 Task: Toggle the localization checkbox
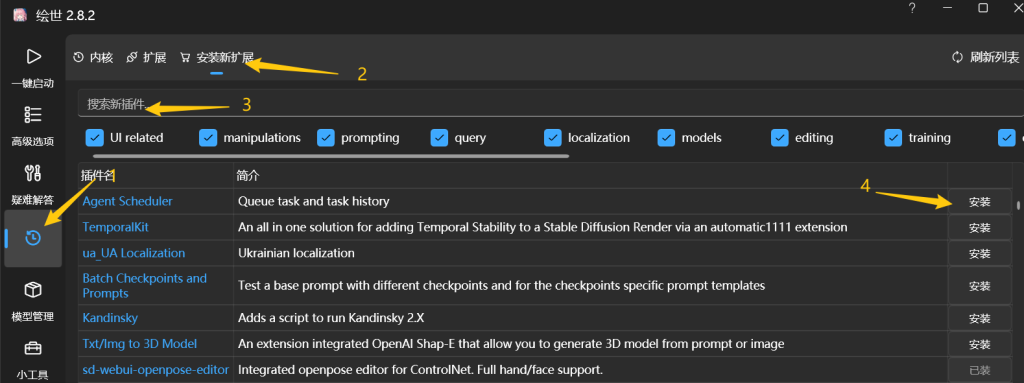click(553, 138)
